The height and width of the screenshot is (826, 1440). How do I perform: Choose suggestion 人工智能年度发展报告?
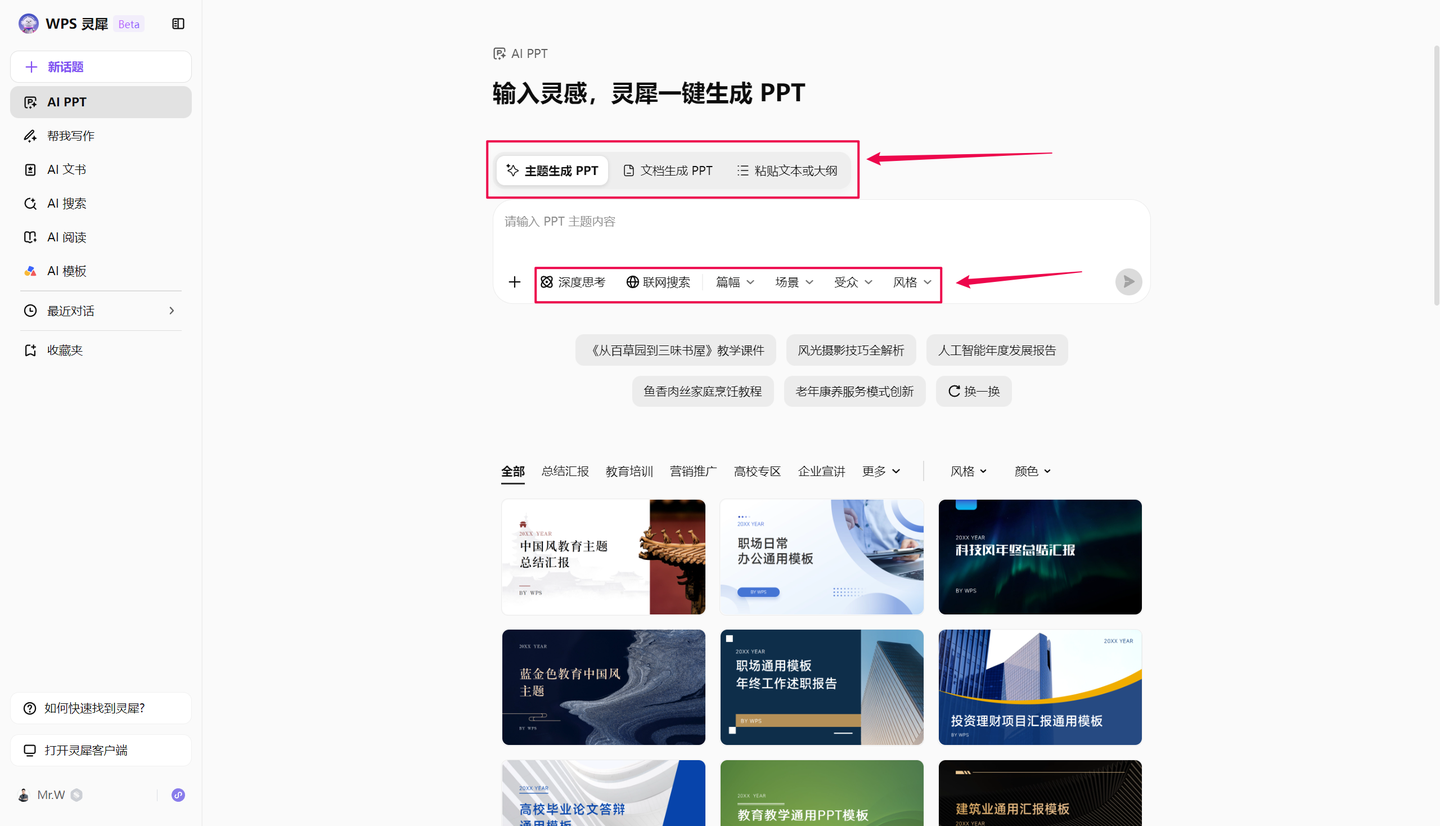pos(997,350)
